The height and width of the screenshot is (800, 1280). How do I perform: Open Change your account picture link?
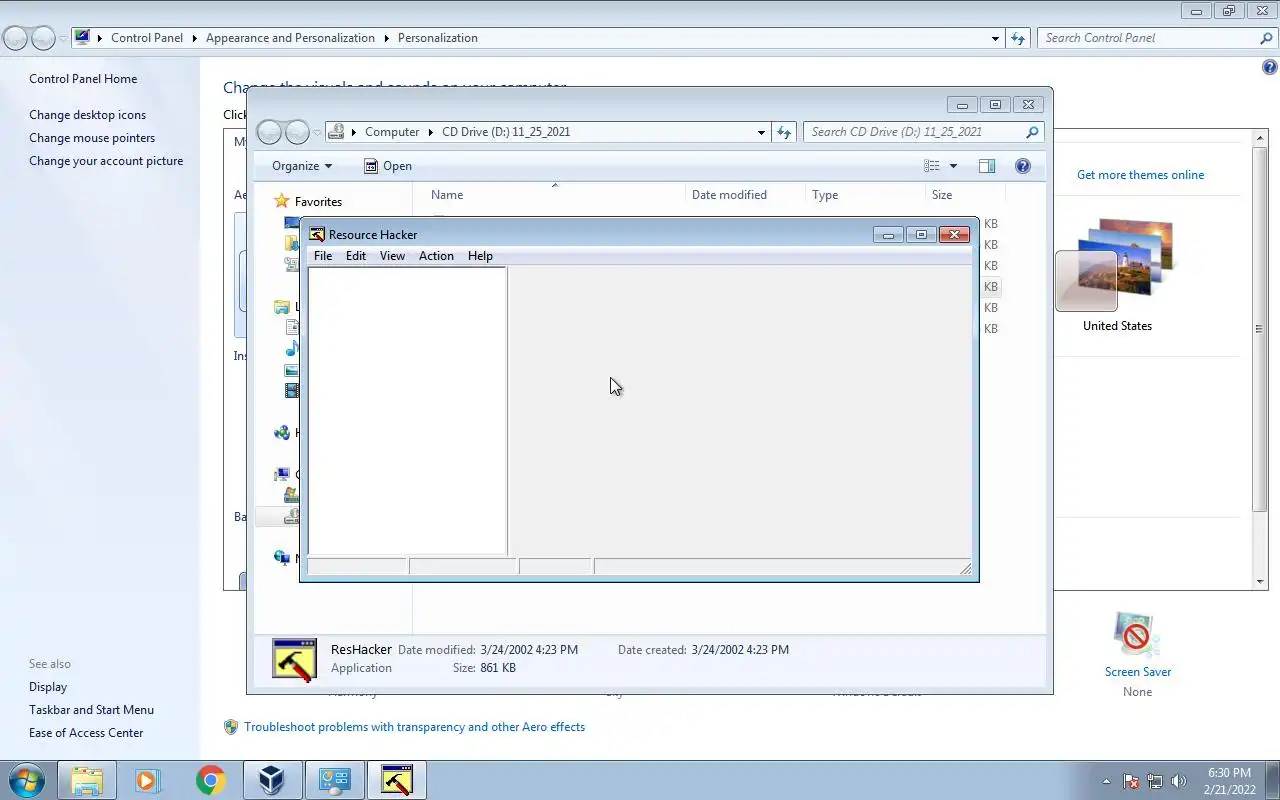click(106, 161)
